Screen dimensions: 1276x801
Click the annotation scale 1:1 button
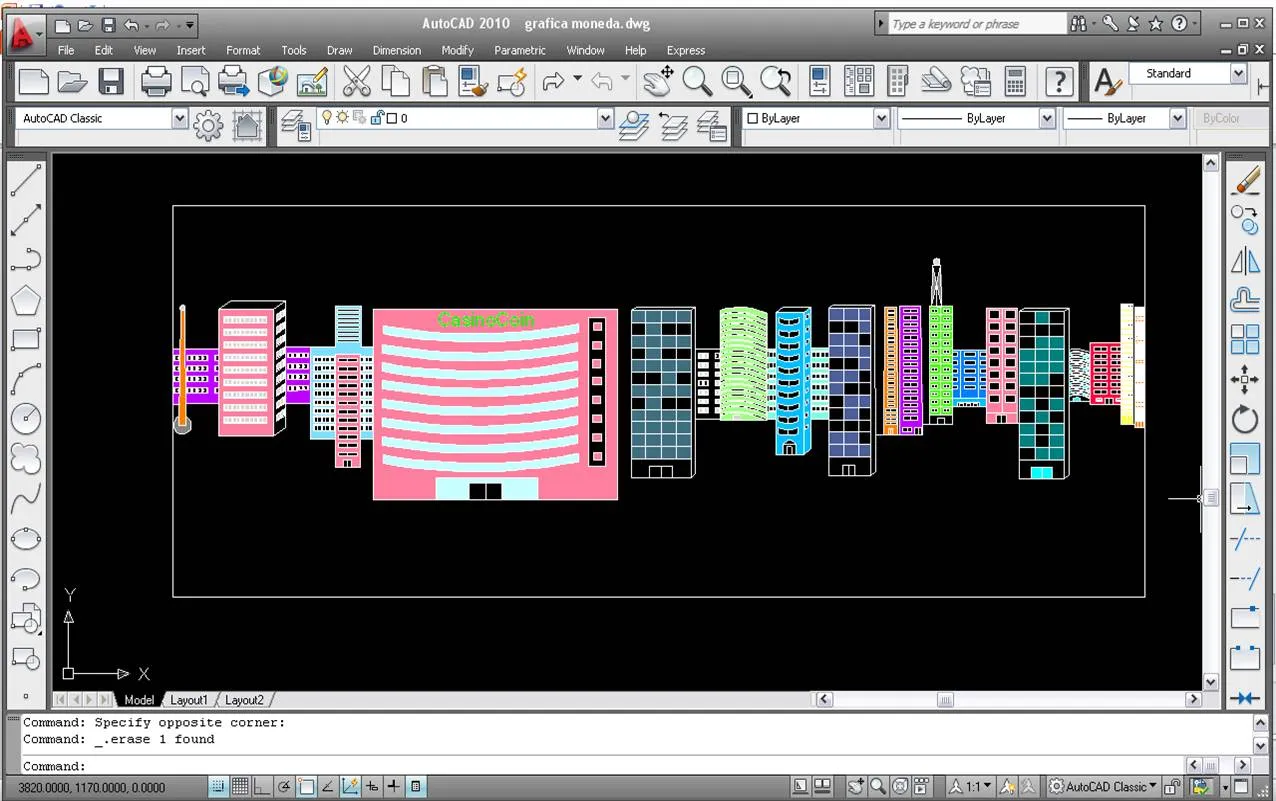pyautogui.click(x=971, y=787)
